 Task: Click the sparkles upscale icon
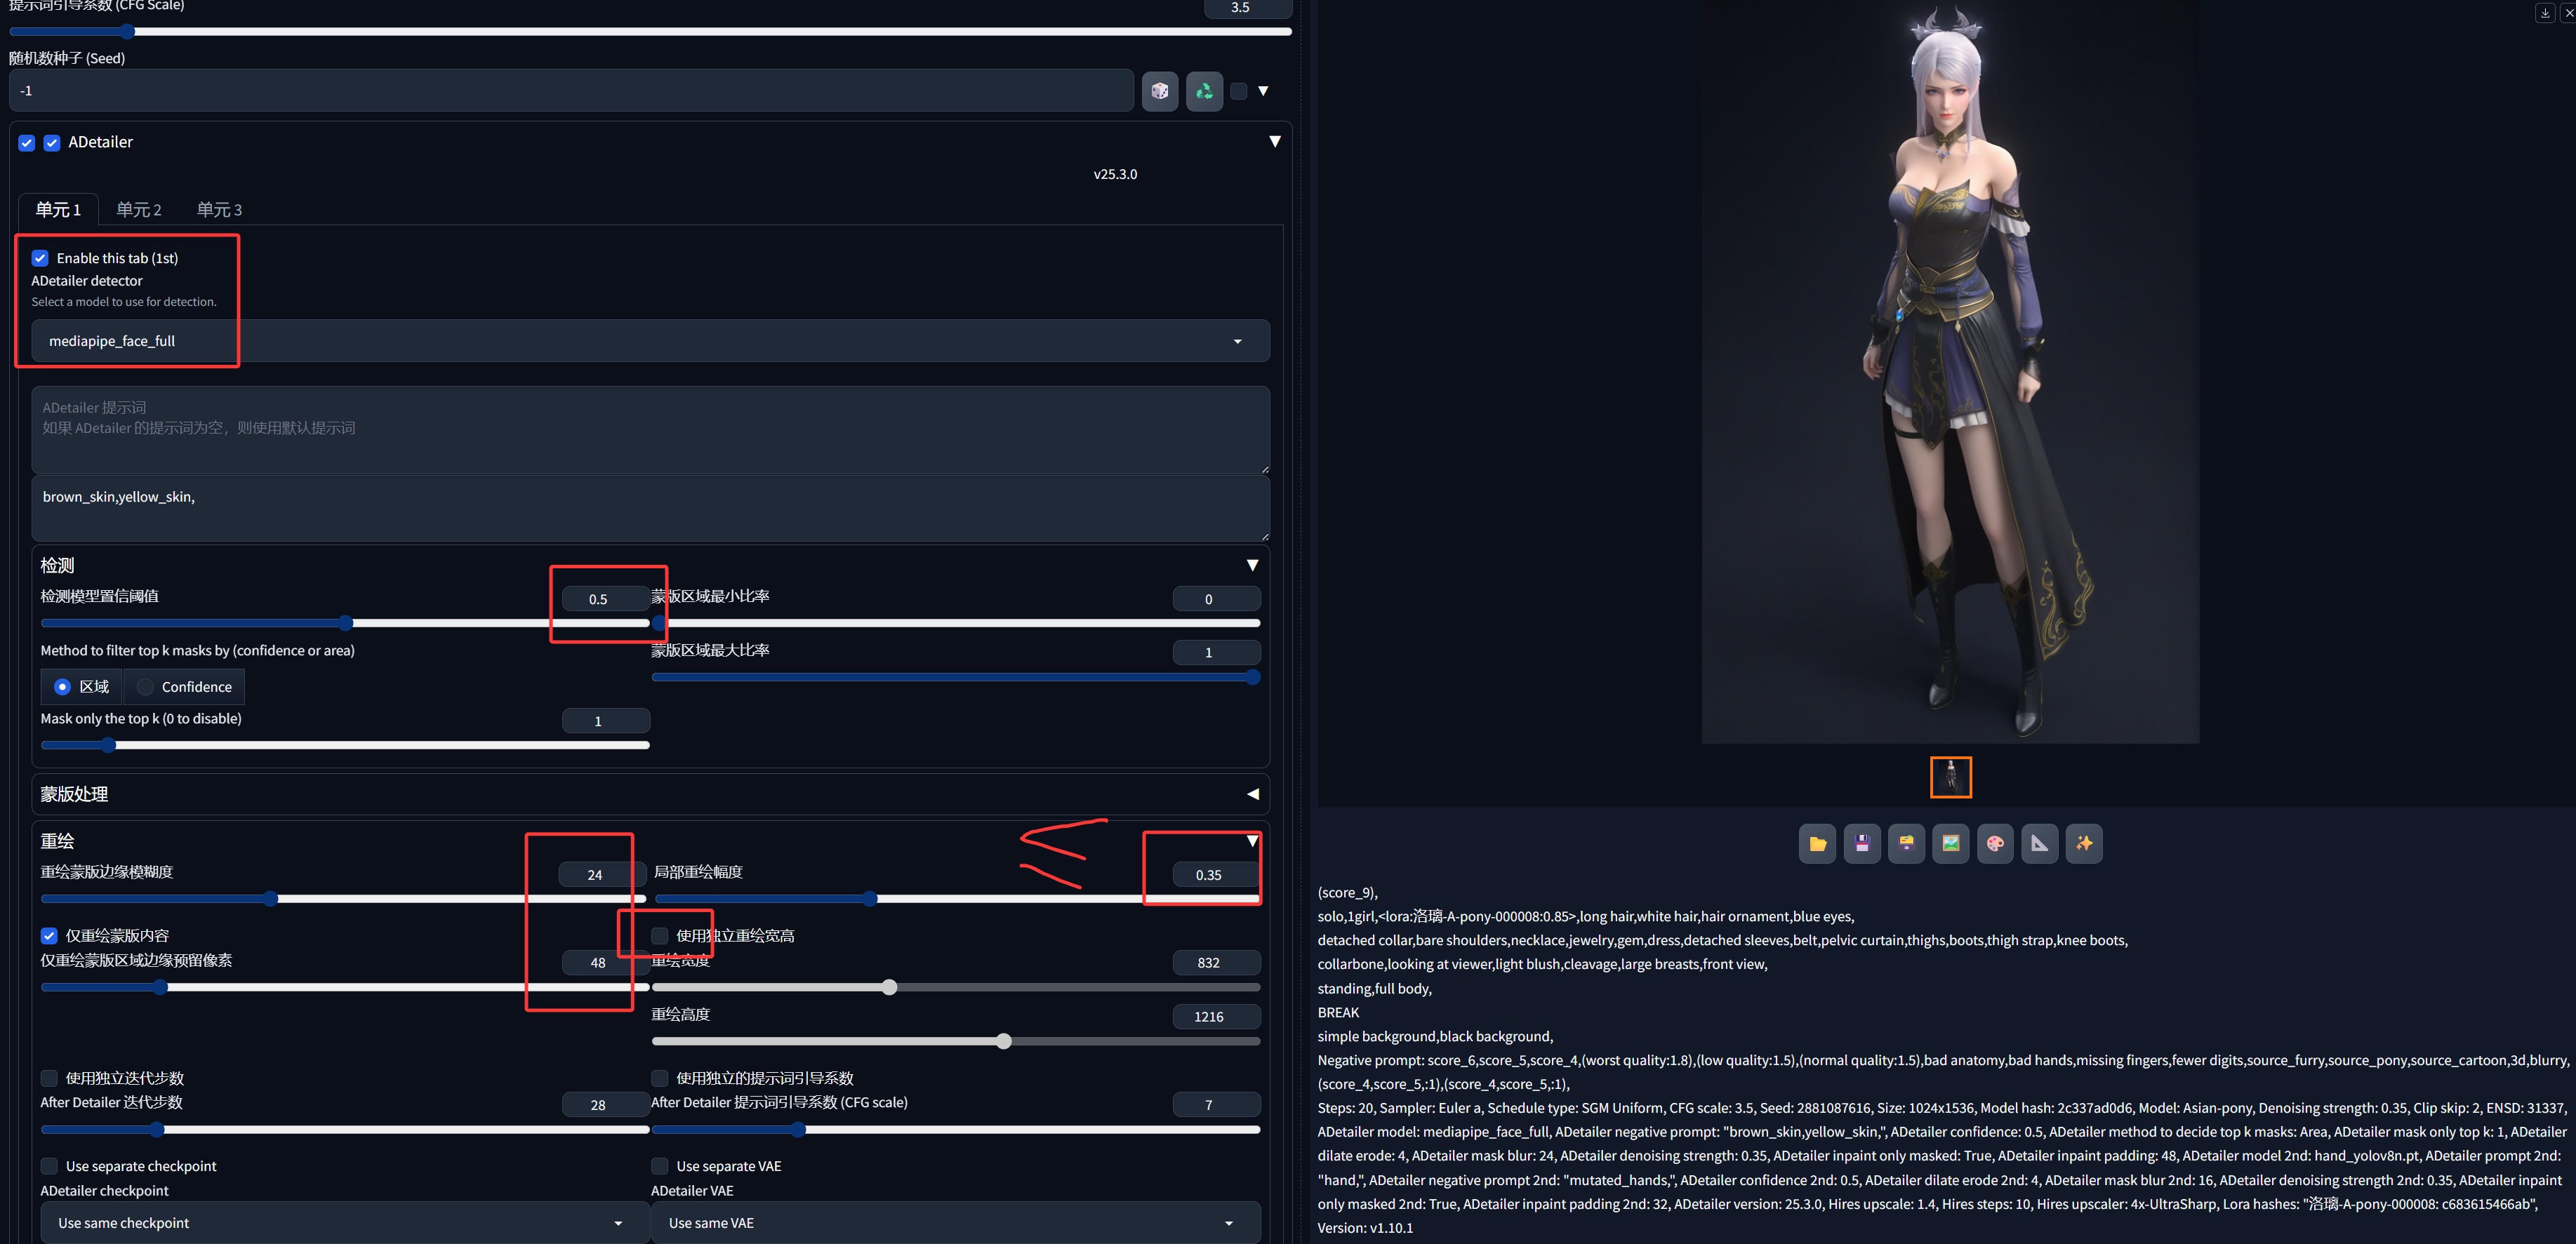pos(2084,844)
